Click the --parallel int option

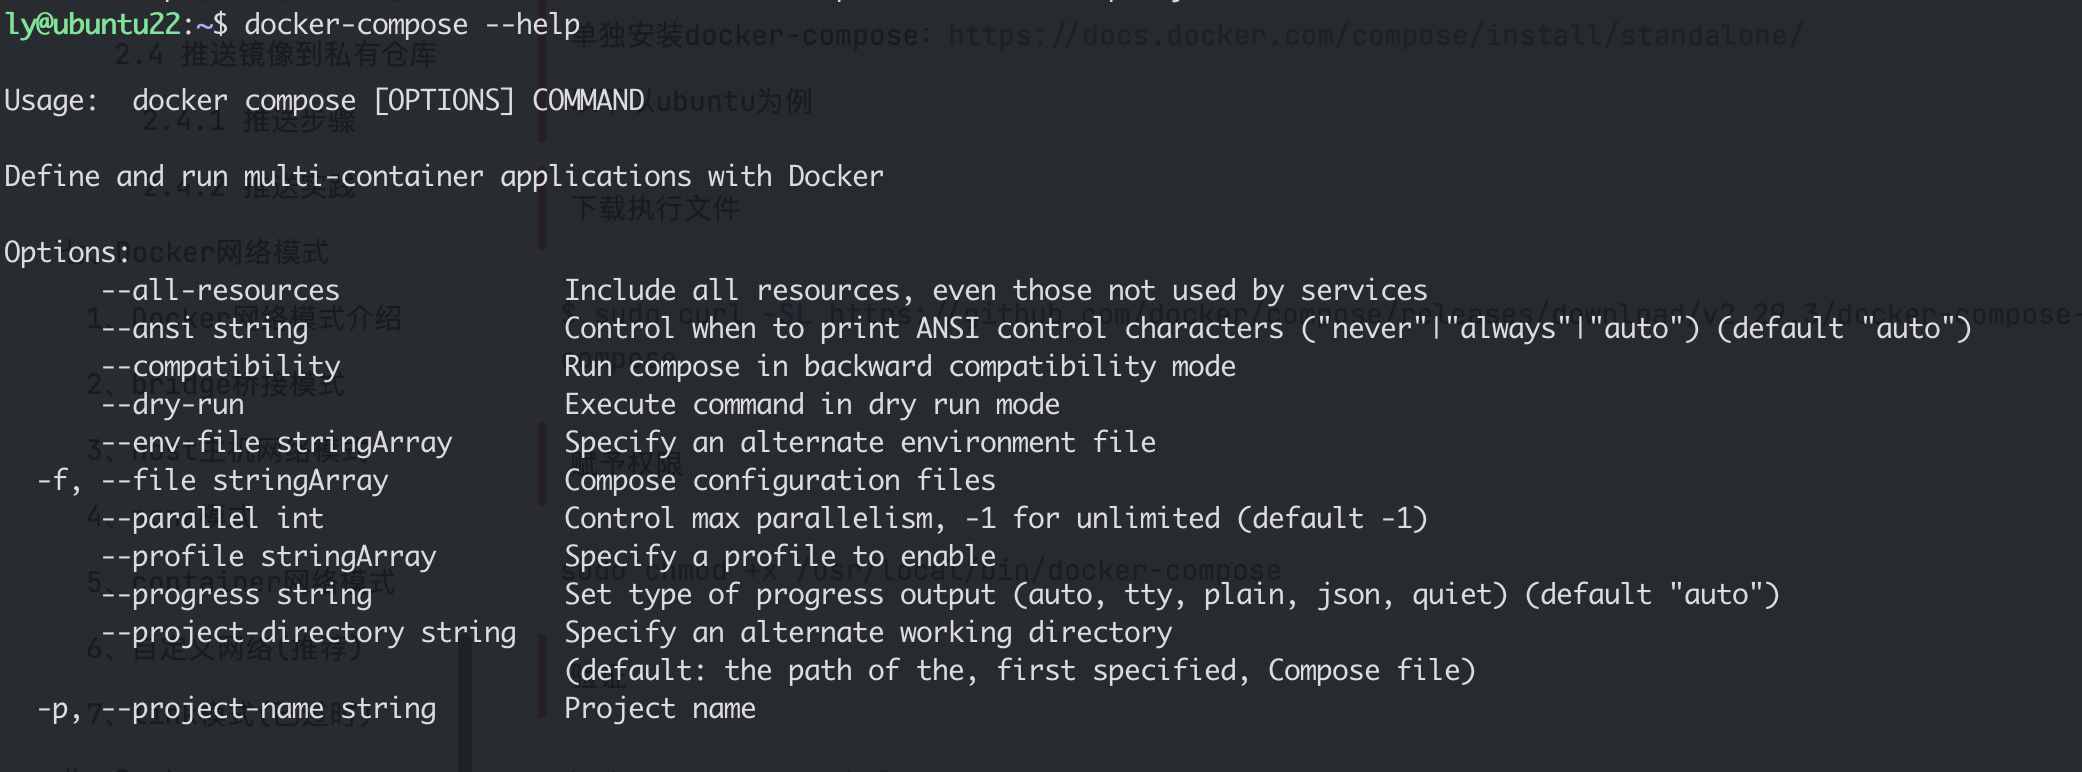coord(212,518)
